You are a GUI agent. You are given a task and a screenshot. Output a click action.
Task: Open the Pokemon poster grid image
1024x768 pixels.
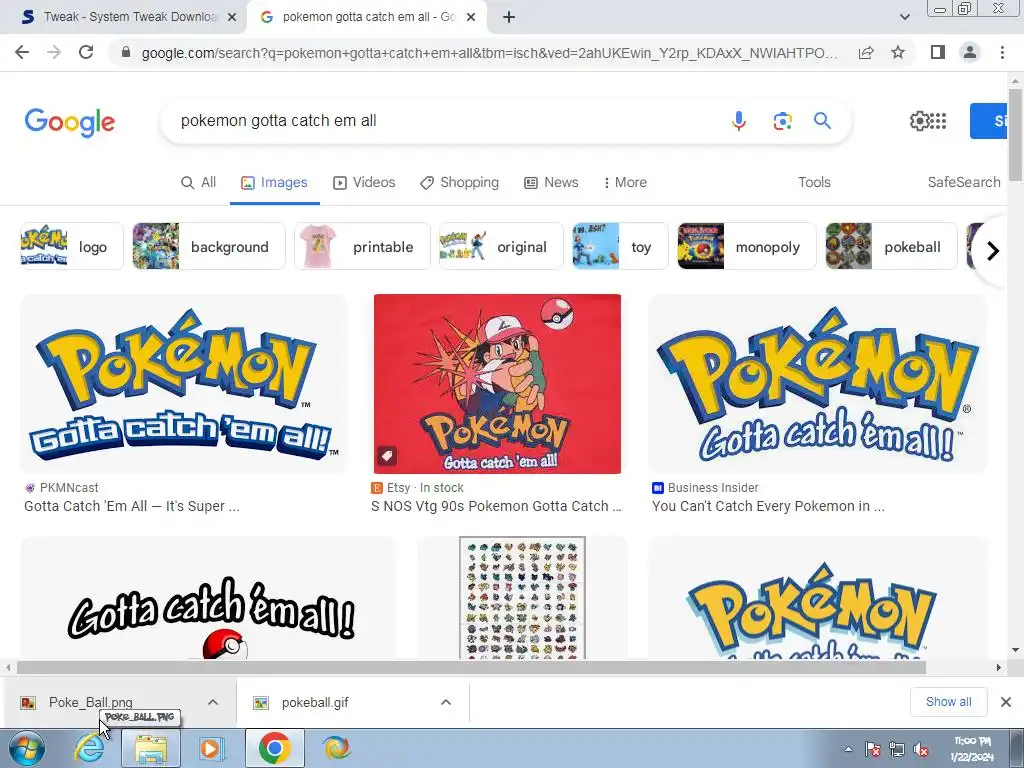[522, 598]
